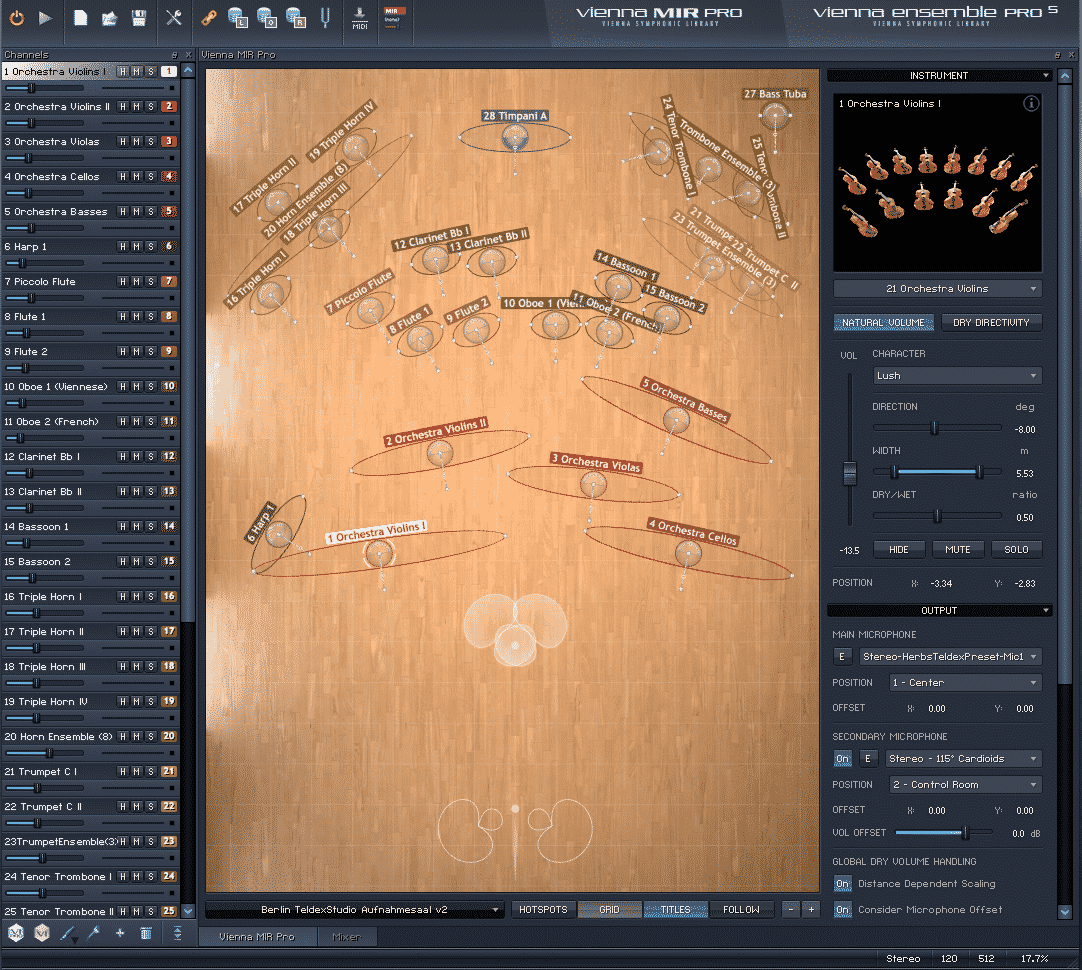
Task: Click the red MIR indicator in the toolbar
Action: pos(394,18)
